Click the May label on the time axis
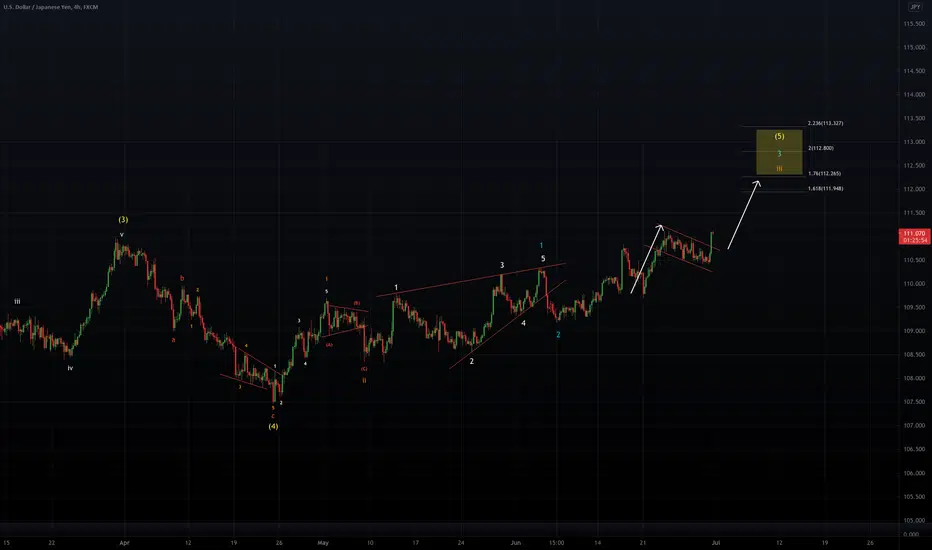The image size is (932, 550). (323, 543)
